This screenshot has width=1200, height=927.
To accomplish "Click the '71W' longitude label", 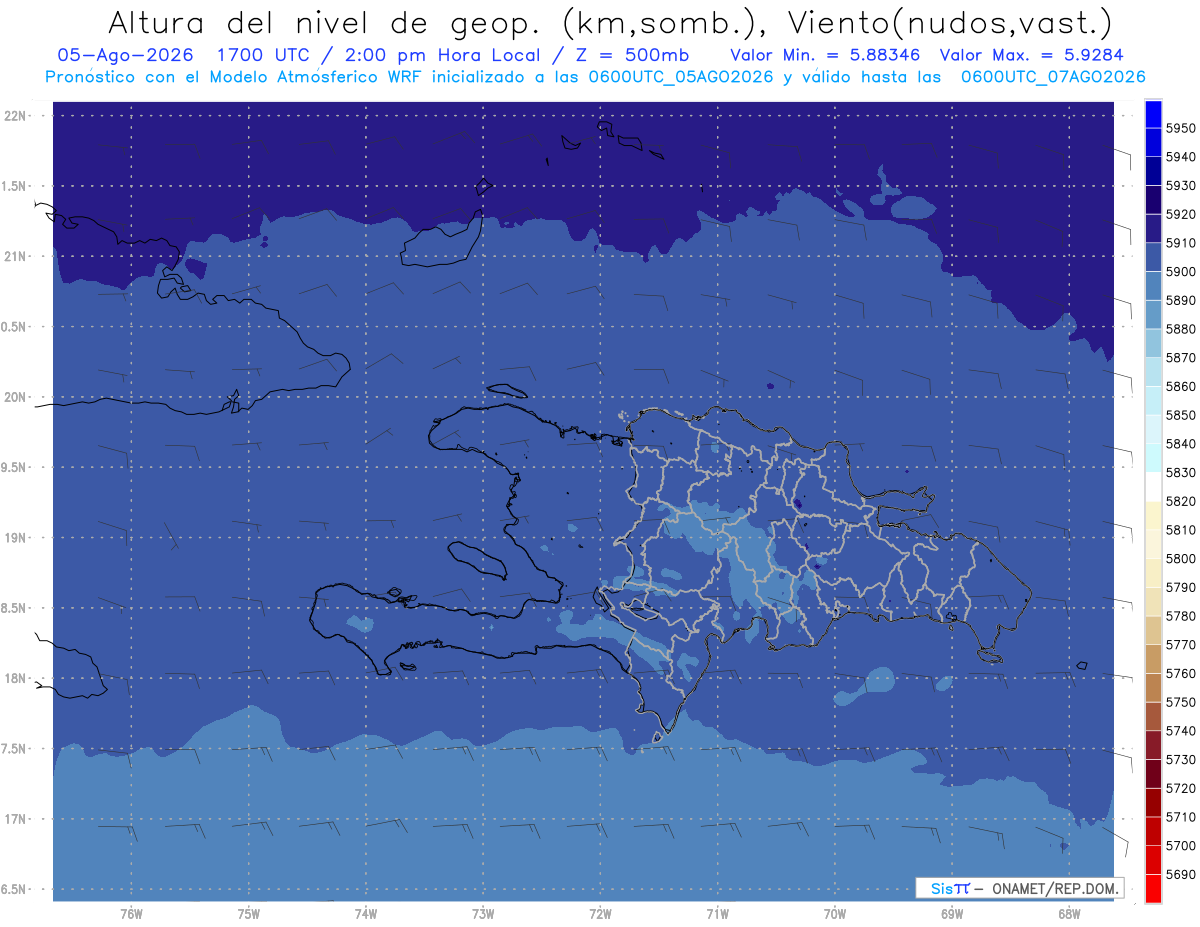I will point(718,915).
